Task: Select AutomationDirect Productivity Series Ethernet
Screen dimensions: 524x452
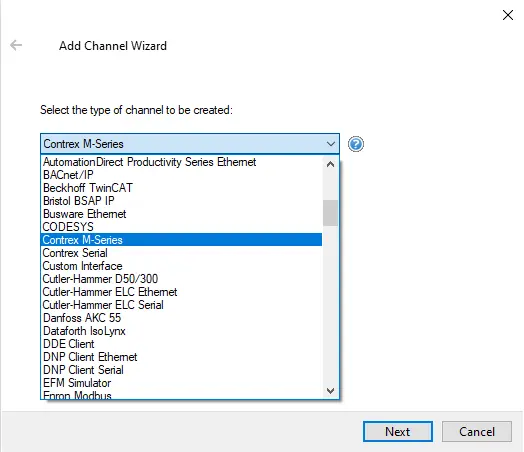Action: pyautogui.click(x=181, y=162)
